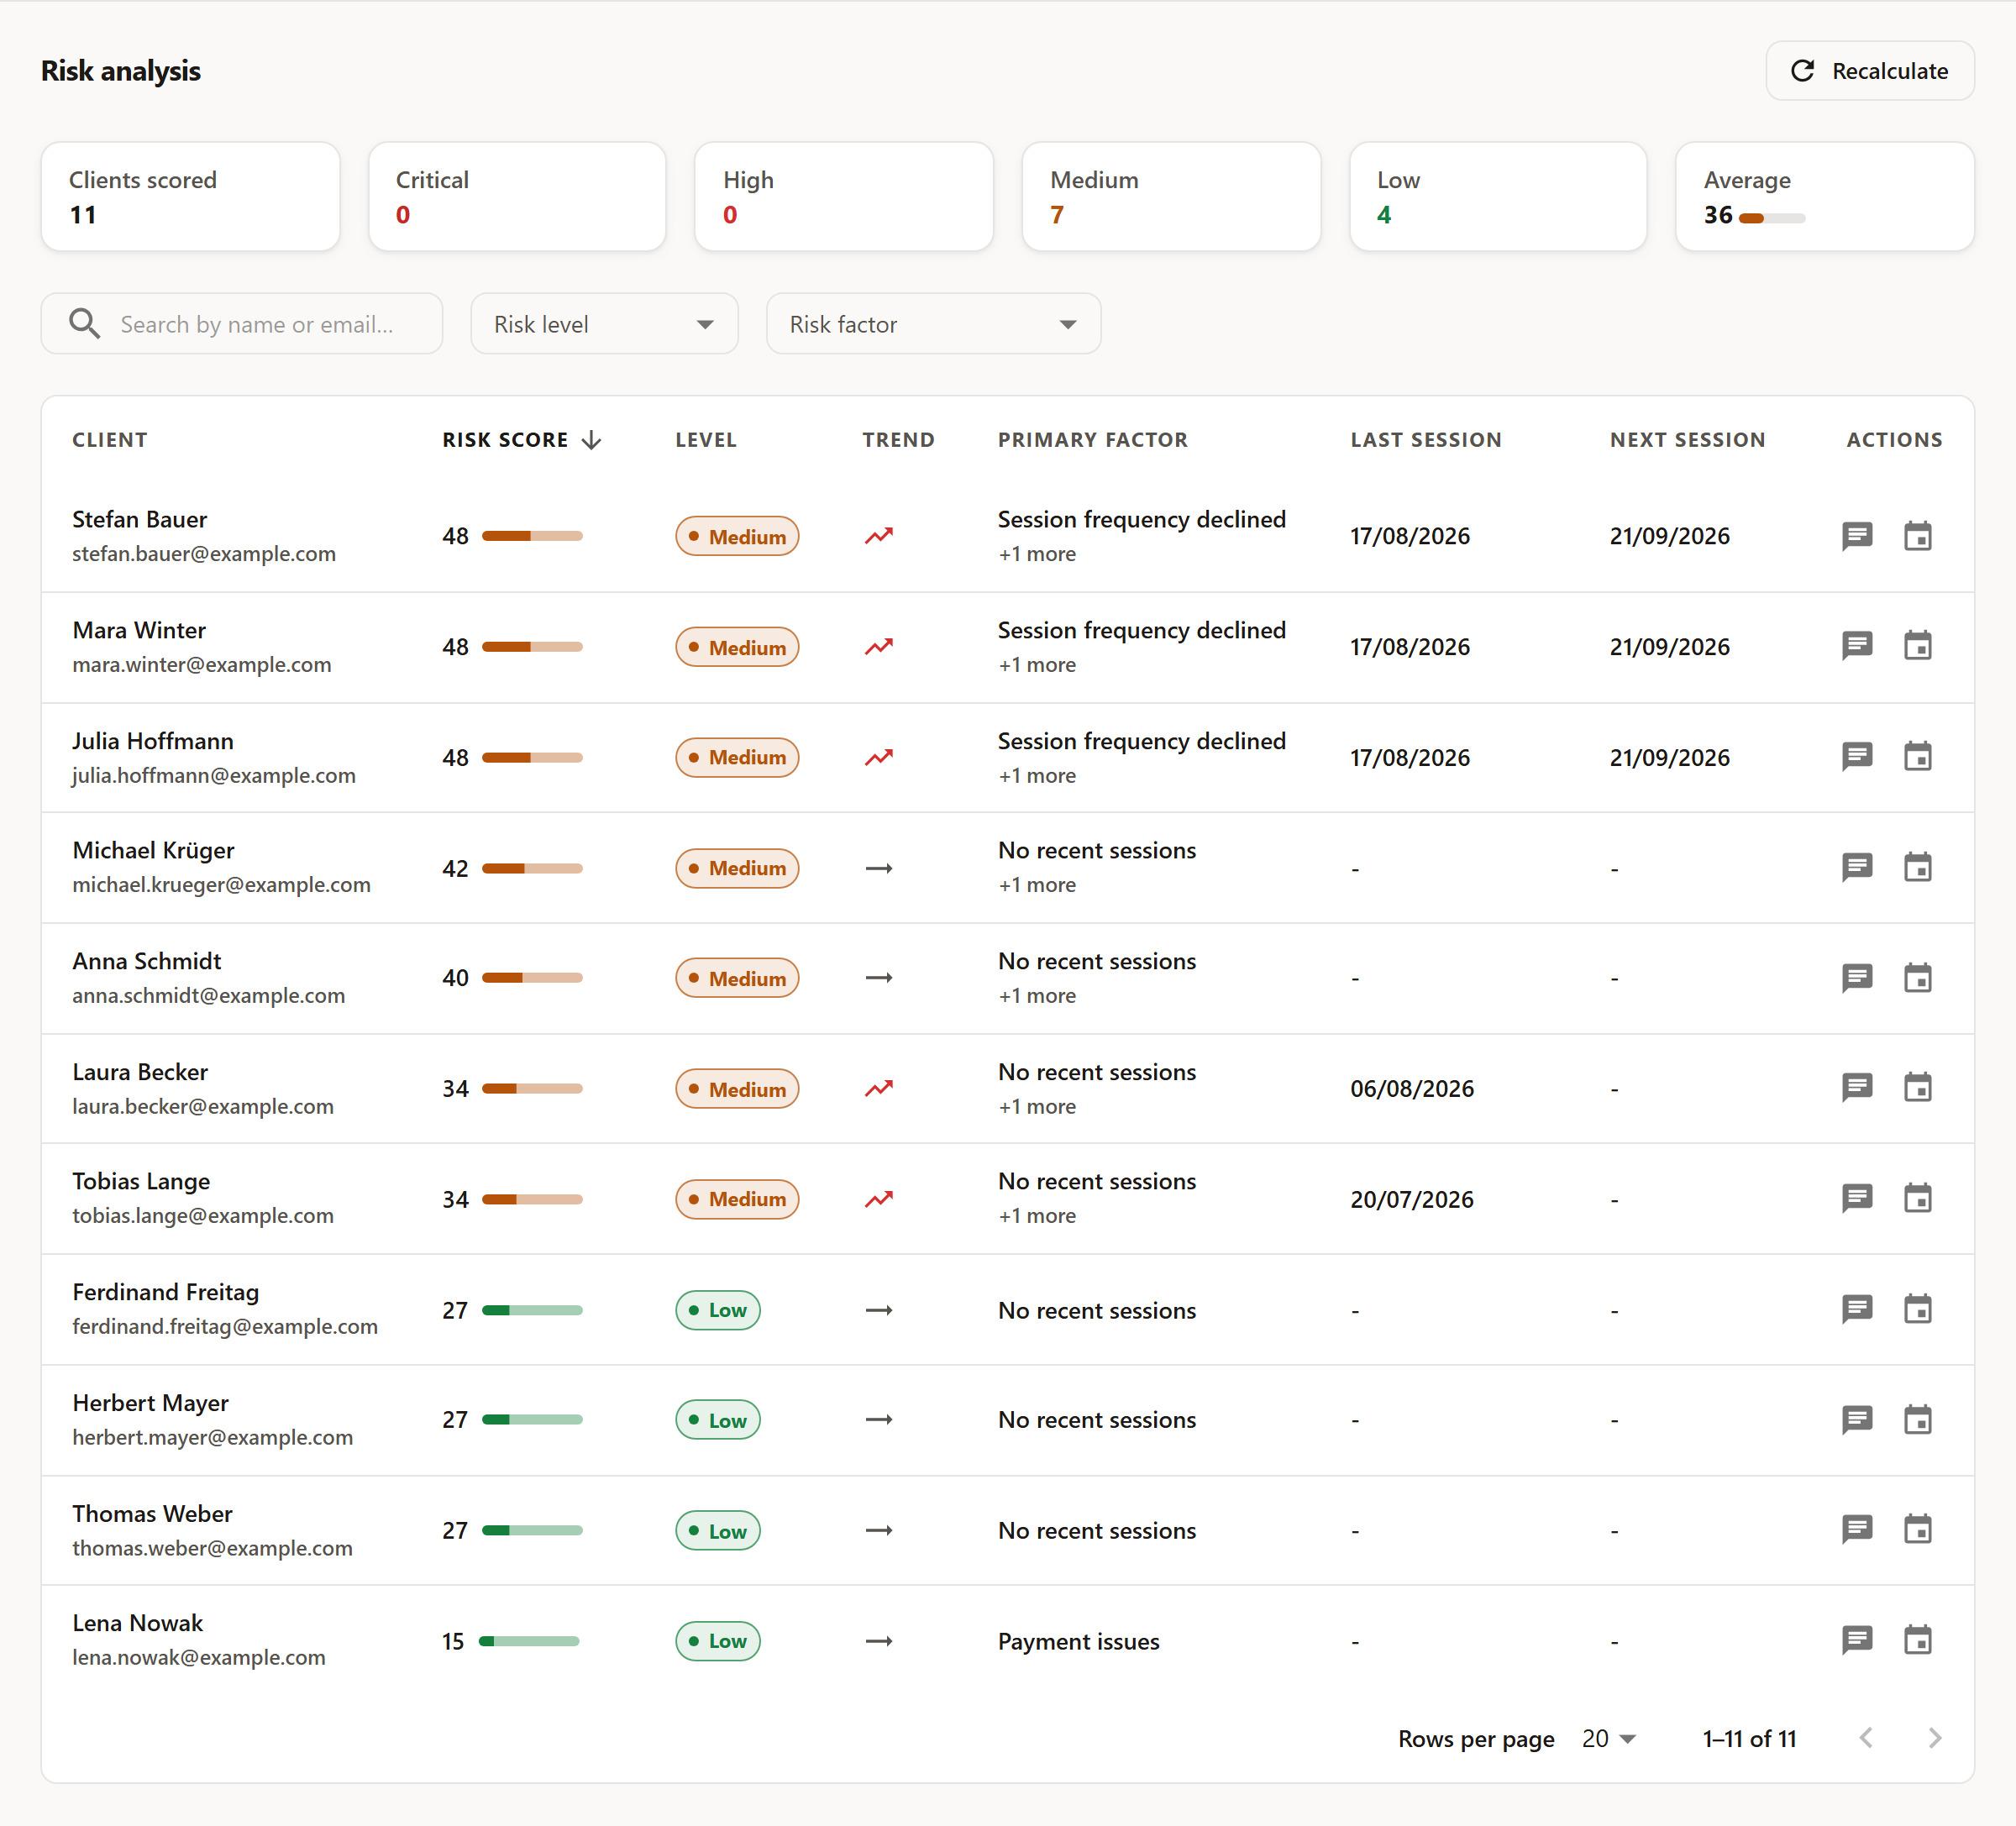
Task: Click Lena Nowak's risk score bar
Action: tap(529, 1641)
